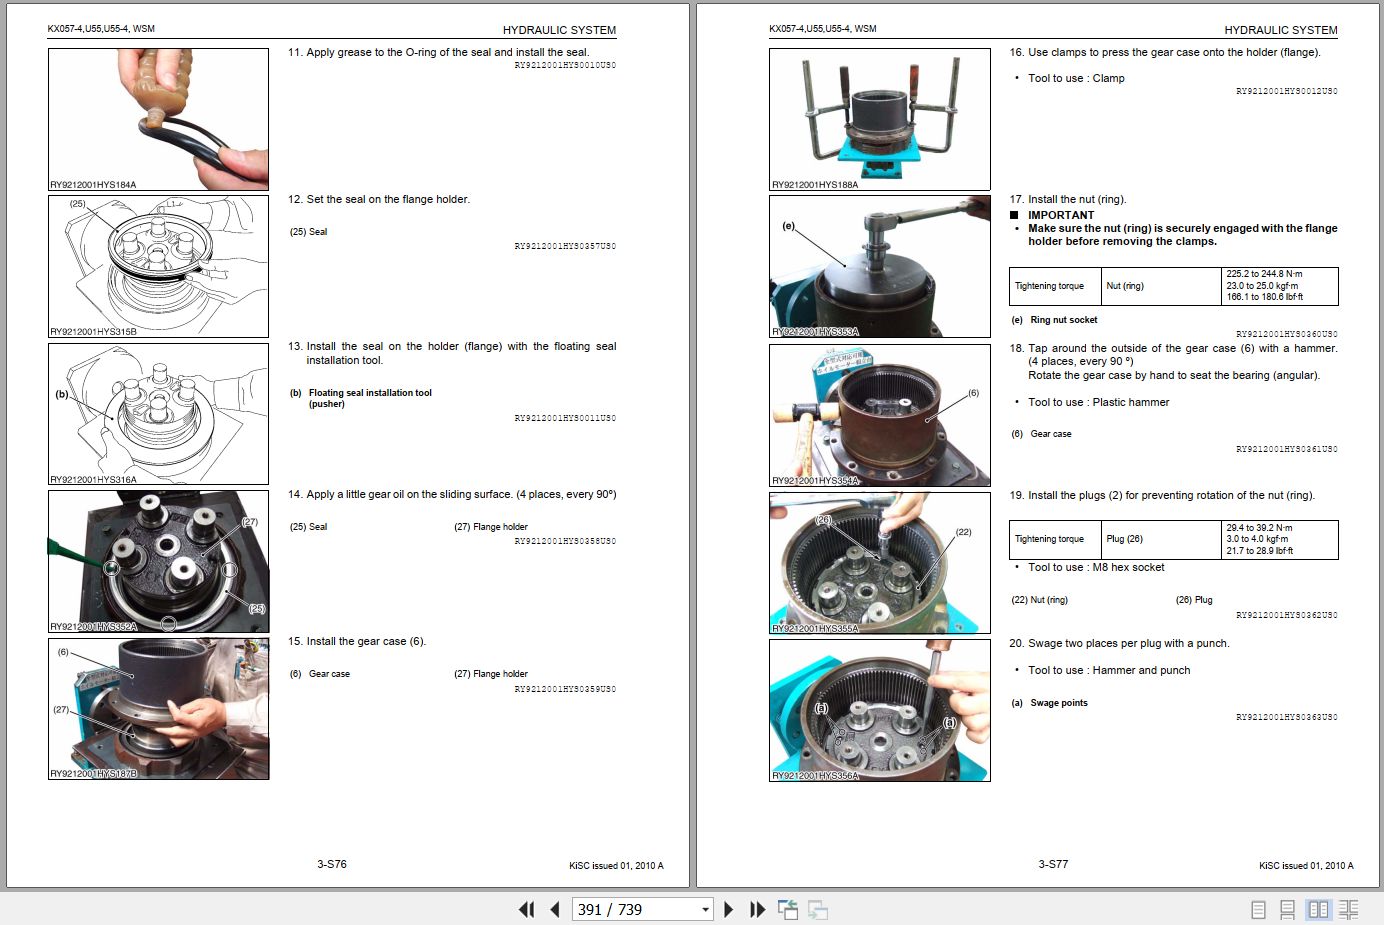Return to the previous view
This screenshot has height=925, width=1384.
pyautogui.click(x=787, y=909)
